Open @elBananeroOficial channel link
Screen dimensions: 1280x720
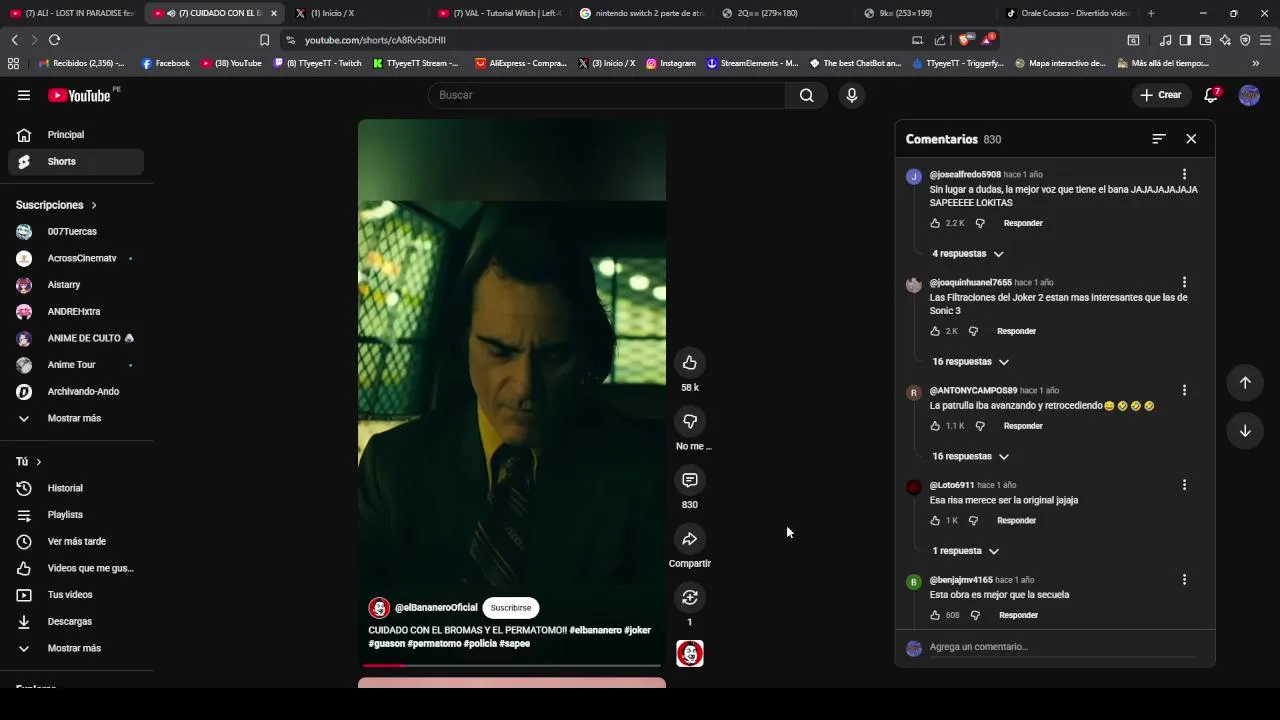click(x=436, y=608)
